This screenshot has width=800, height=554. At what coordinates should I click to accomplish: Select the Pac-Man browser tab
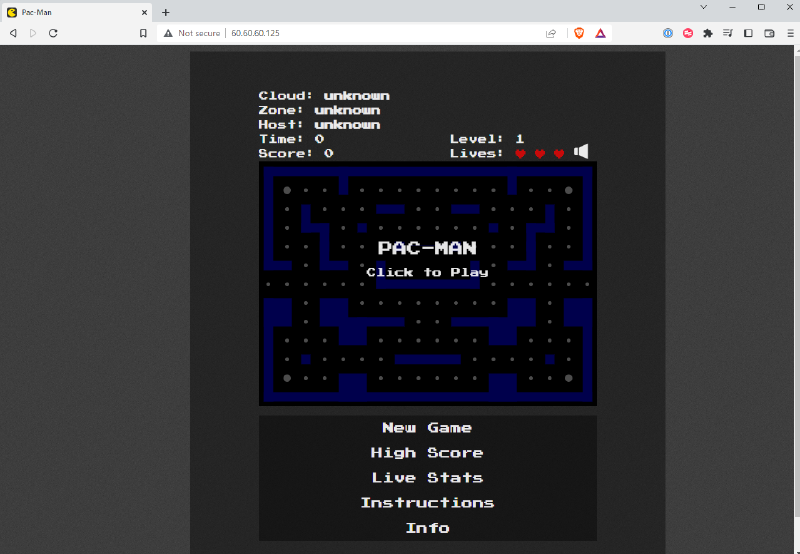(x=78, y=12)
